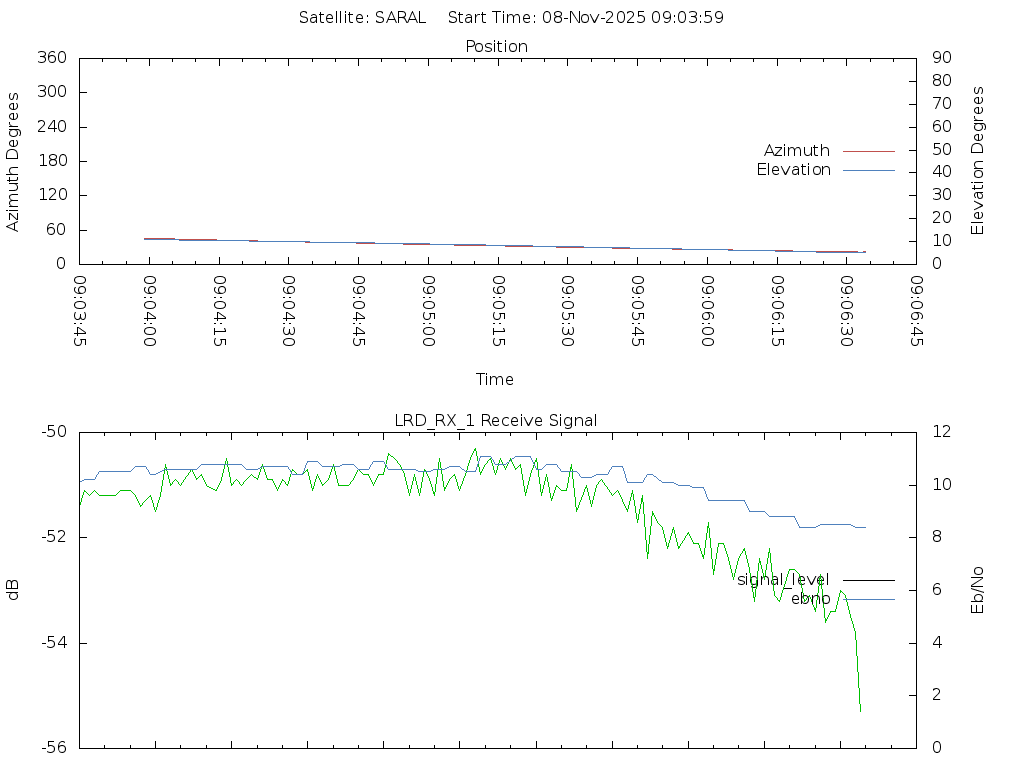Click the Time axis label

pos(495,380)
